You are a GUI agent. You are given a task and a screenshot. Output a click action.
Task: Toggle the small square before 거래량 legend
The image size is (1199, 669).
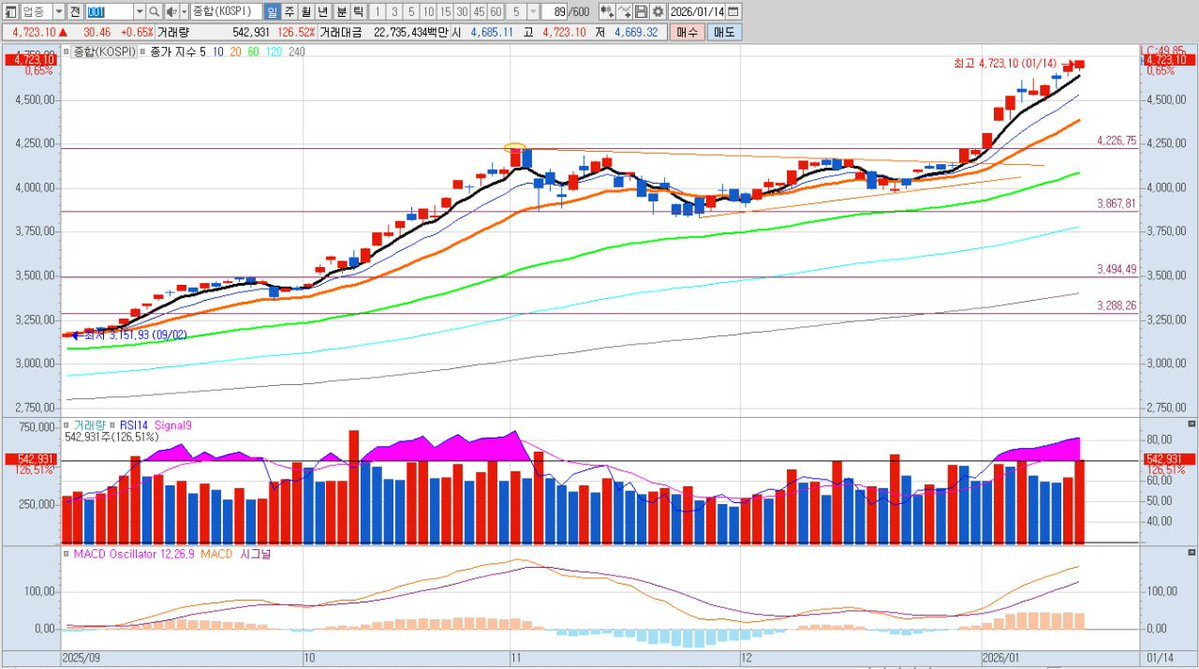(67, 425)
